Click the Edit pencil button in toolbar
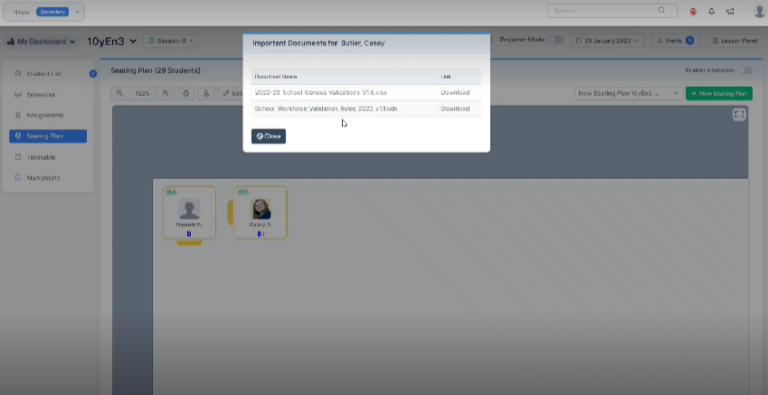Viewport: 768px width, 395px height. pyautogui.click(x=231, y=93)
